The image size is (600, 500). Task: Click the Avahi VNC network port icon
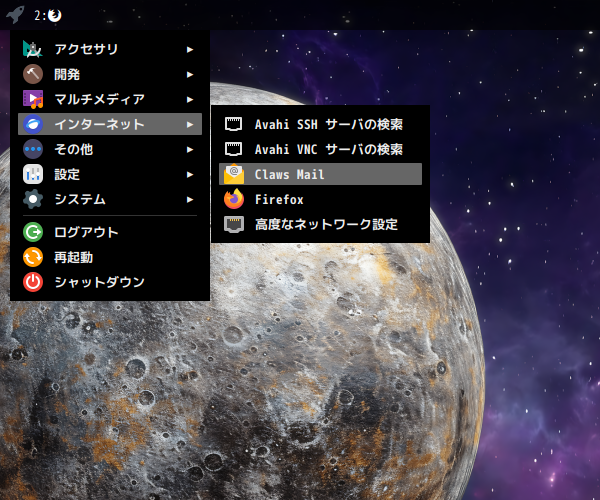233,149
